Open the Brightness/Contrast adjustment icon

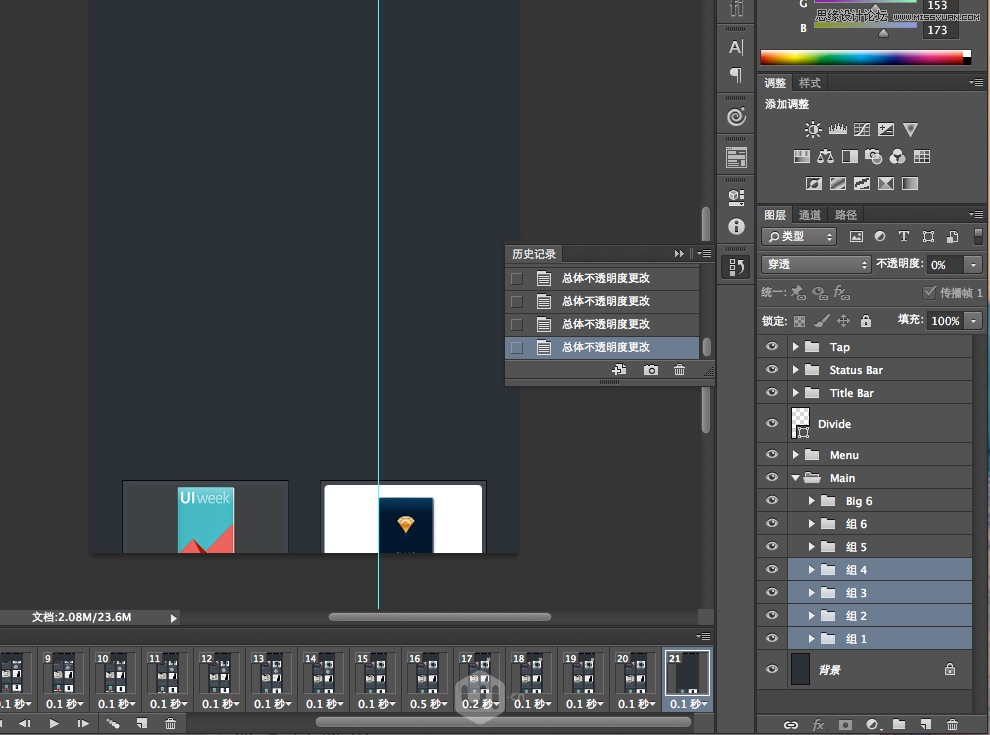pos(813,129)
